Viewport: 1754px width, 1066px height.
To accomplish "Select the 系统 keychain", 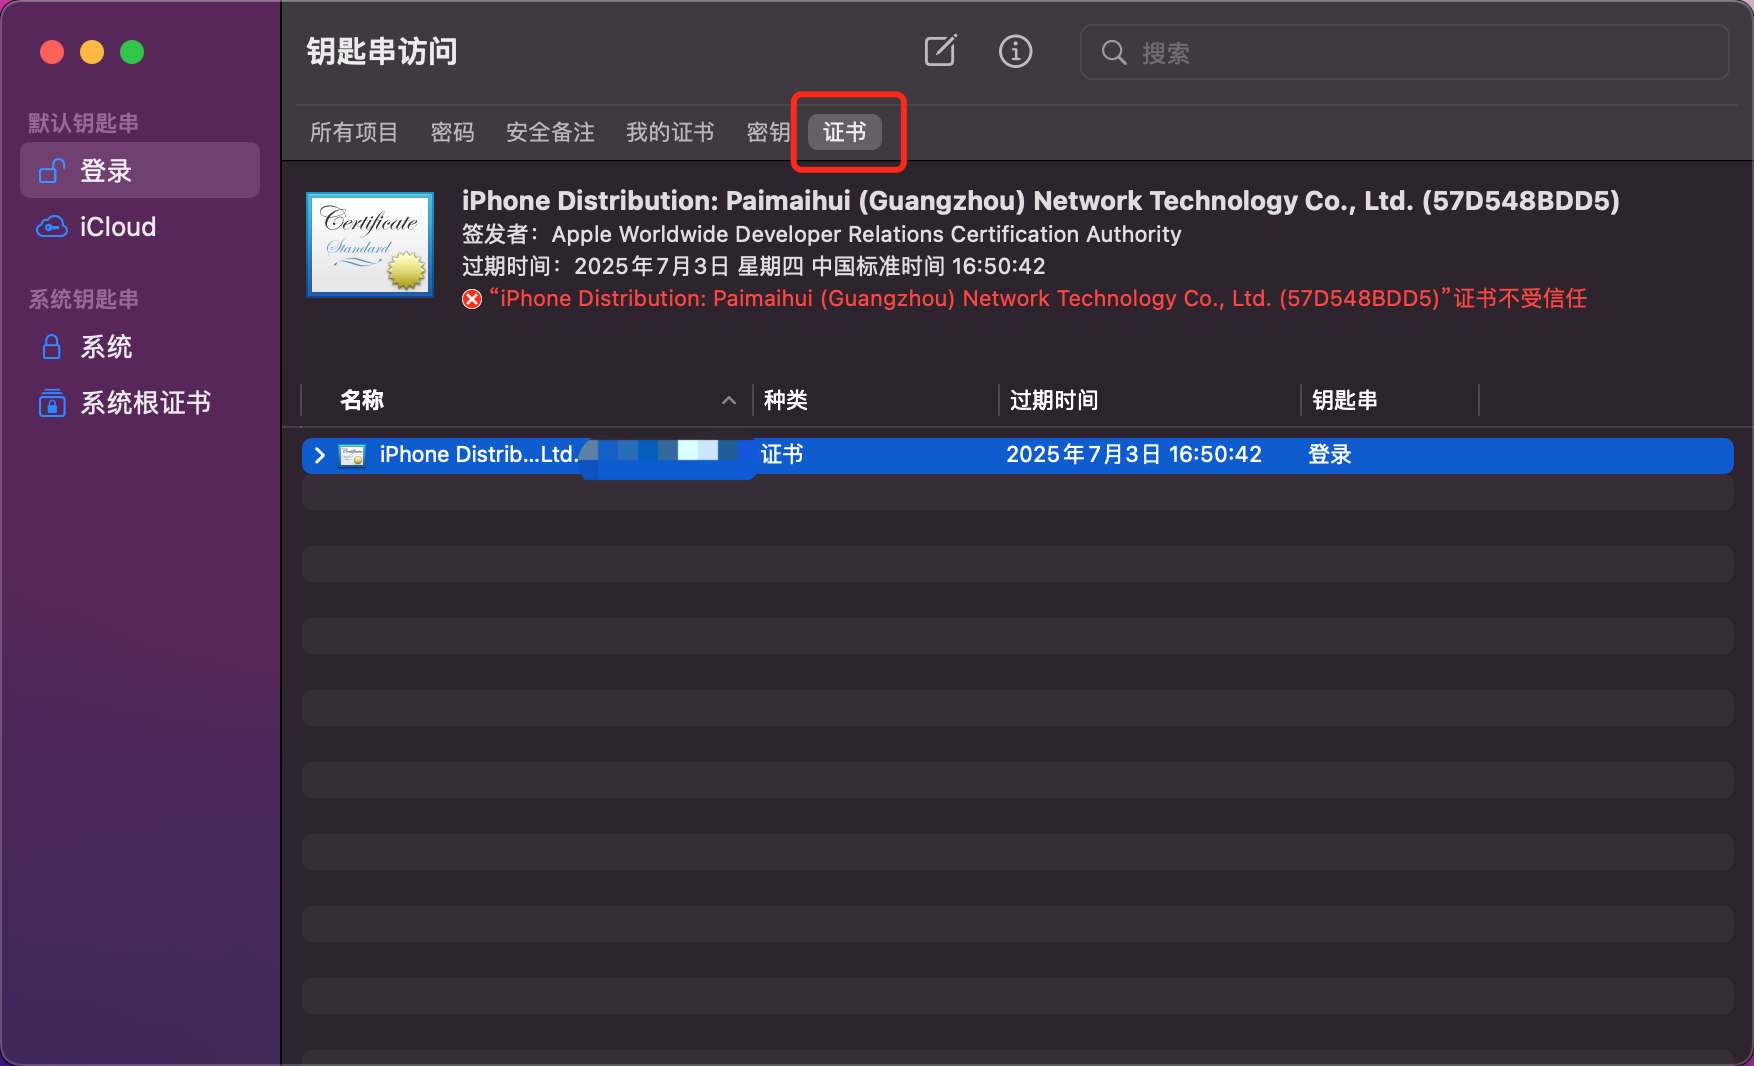I will tap(140, 347).
